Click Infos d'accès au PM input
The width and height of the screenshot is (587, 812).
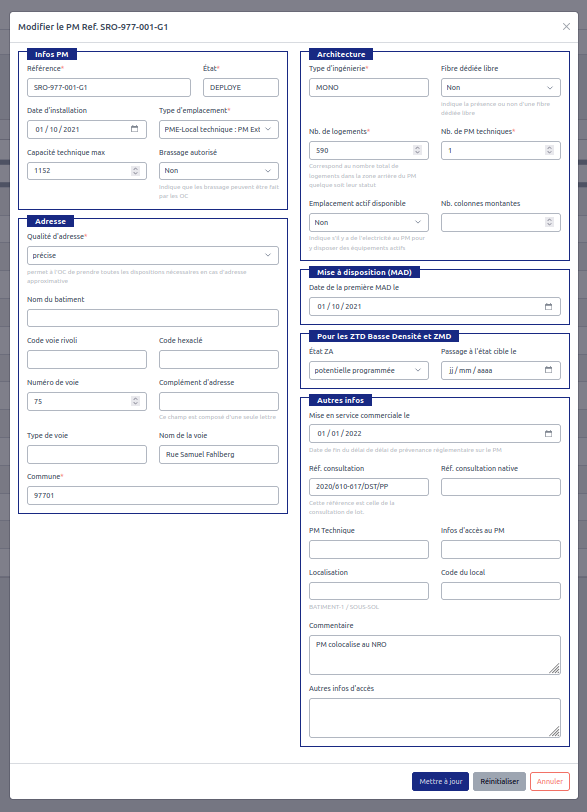(501, 549)
